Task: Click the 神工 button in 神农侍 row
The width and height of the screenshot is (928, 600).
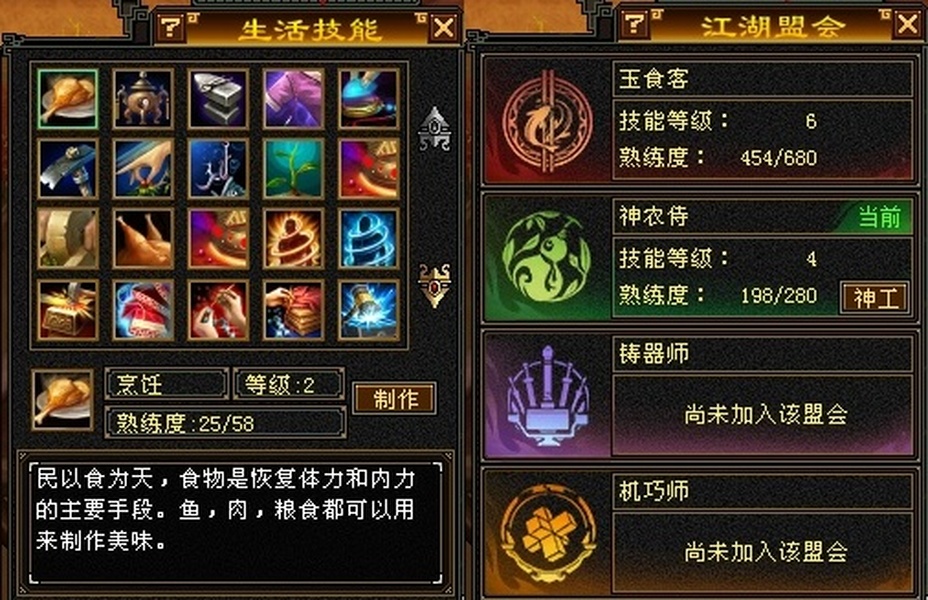Action: 875,298
